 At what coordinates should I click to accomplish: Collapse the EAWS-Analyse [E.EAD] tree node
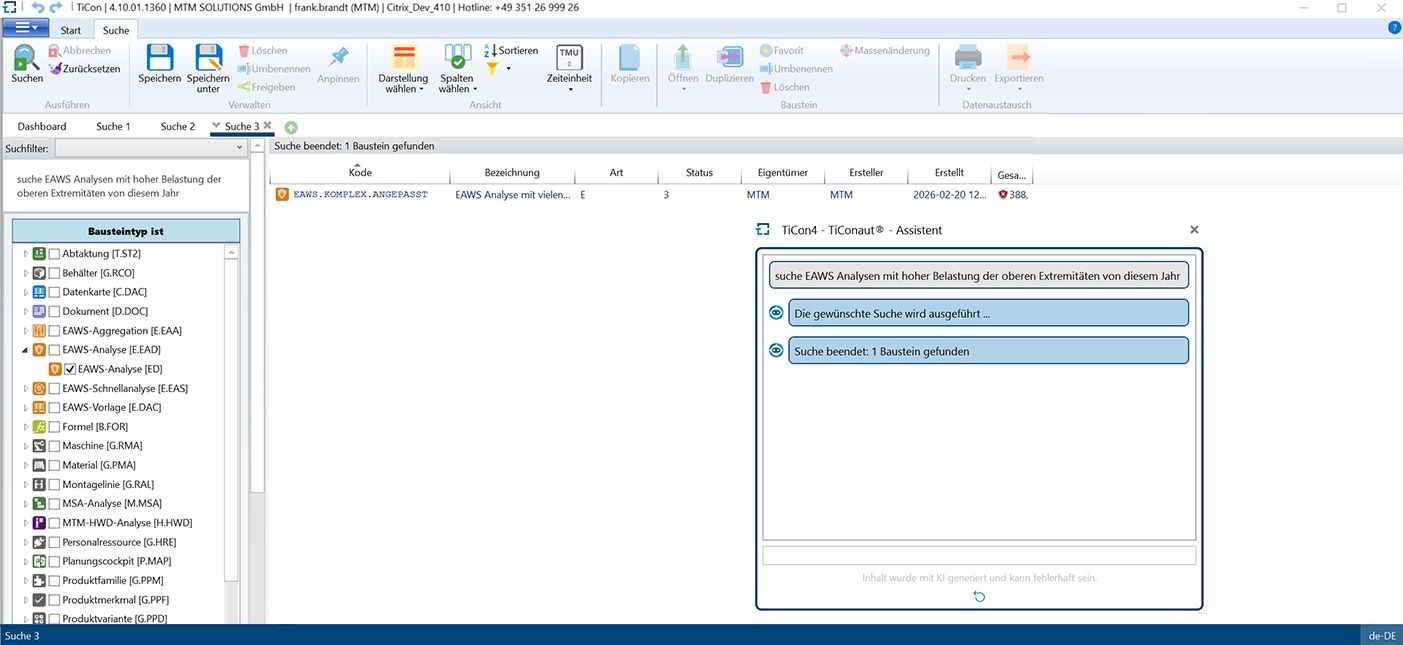pyautogui.click(x=26, y=350)
